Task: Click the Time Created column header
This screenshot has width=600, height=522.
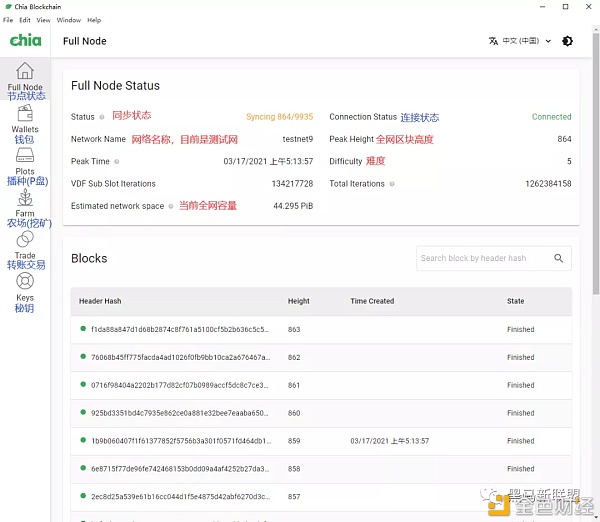Action: coord(372,301)
